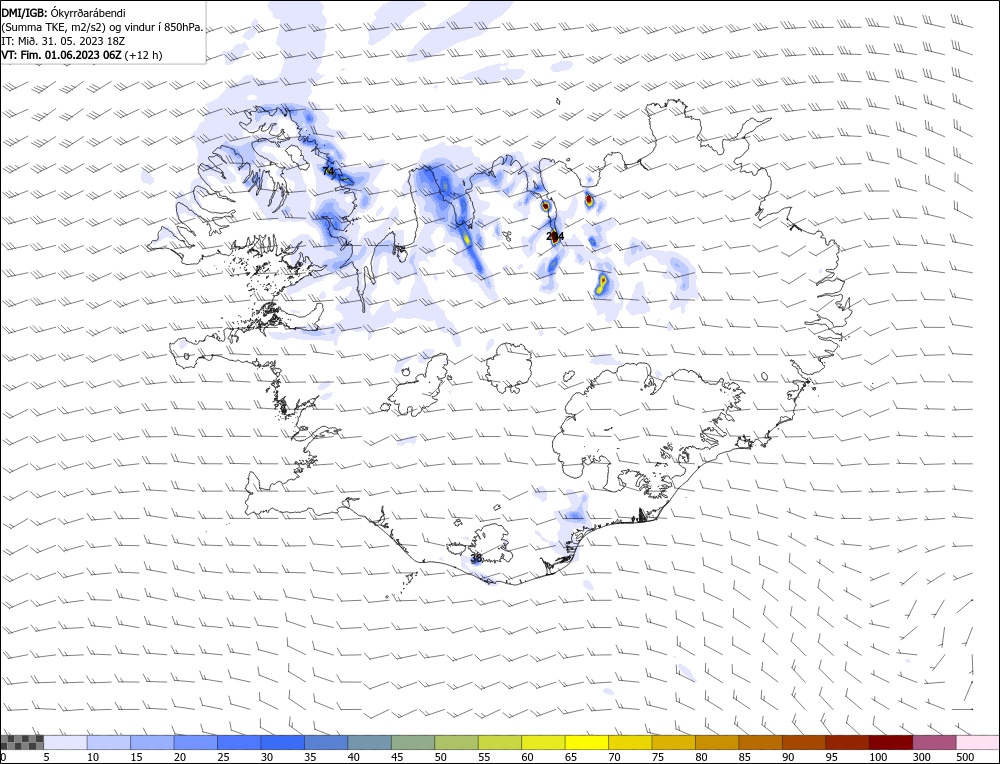
Task: Pick the 30–35 deep blue legend swatch
Action: [283, 742]
